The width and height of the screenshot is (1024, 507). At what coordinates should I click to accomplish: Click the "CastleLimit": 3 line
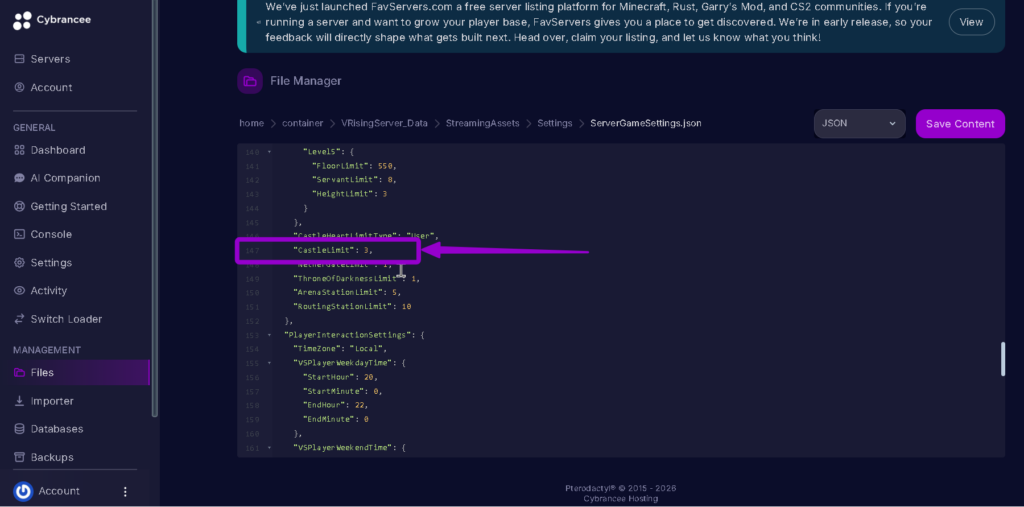tap(334, 250)
